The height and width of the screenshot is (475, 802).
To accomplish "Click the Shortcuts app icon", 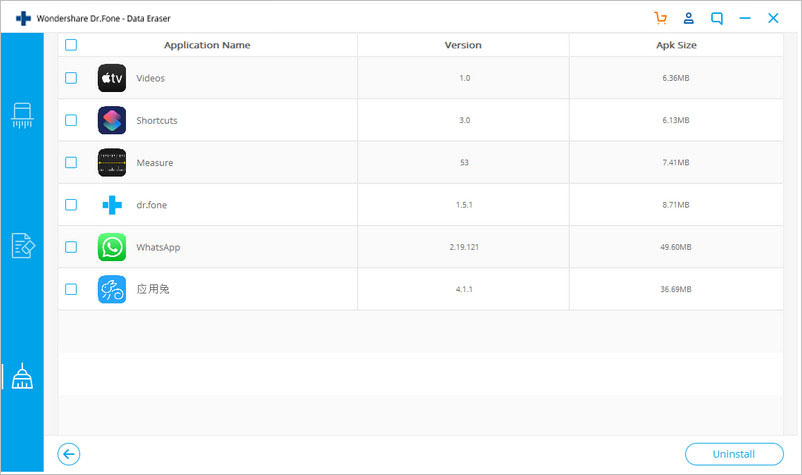I will point(112,120).
